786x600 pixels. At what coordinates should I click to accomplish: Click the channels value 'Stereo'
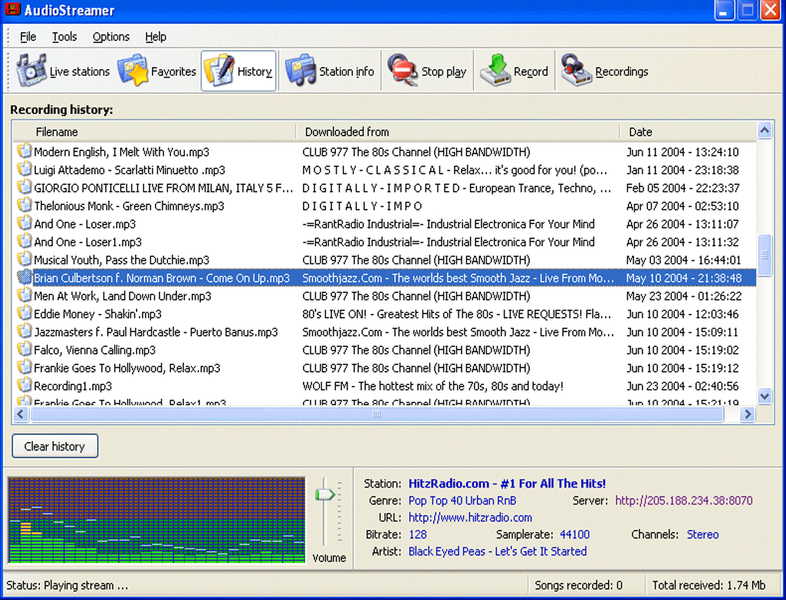(702, 534)
